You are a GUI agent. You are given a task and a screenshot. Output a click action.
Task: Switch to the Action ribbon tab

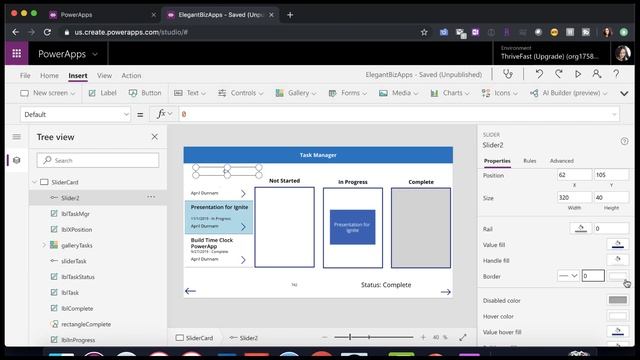[x=131, y=76]
